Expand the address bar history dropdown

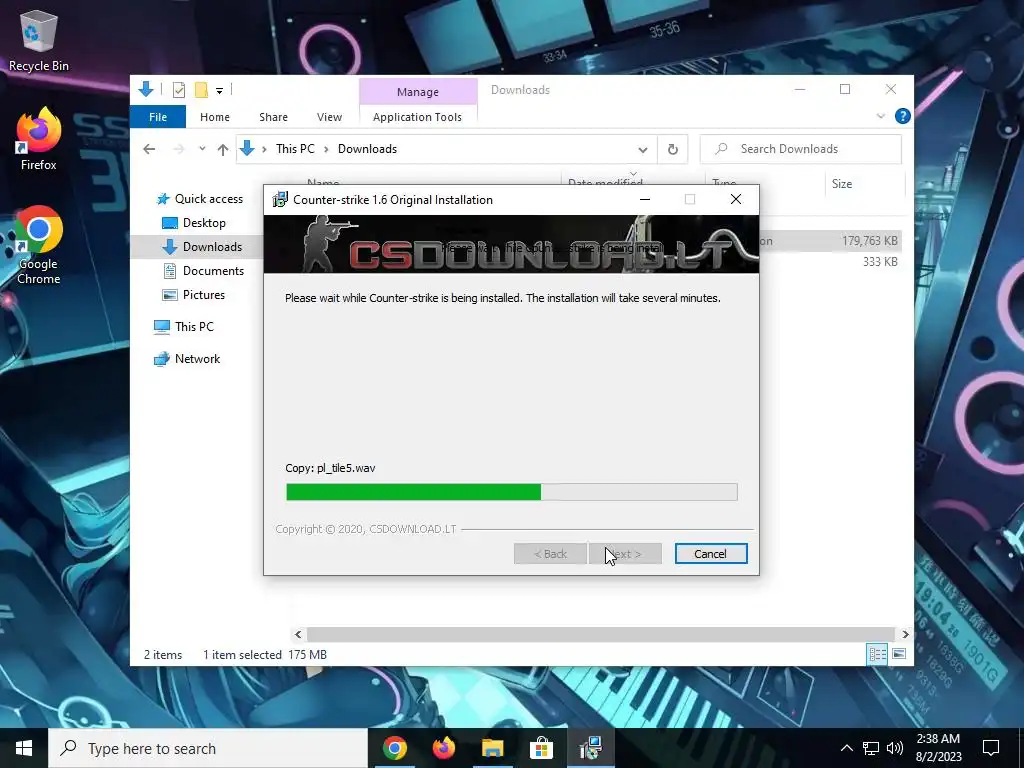pyautogui.click(x=643, y=150)
